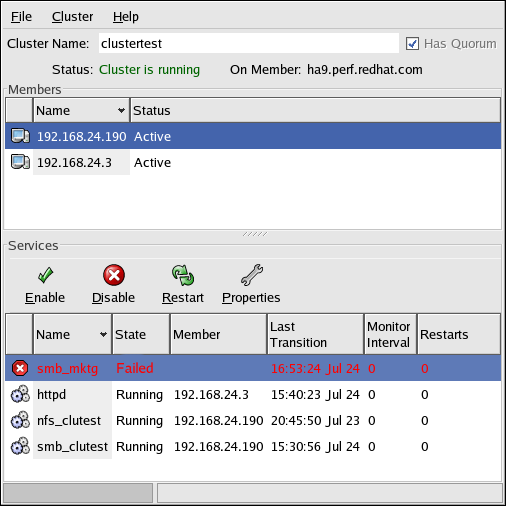
Task: Open the Cluster menu
Action: [73, 17]
